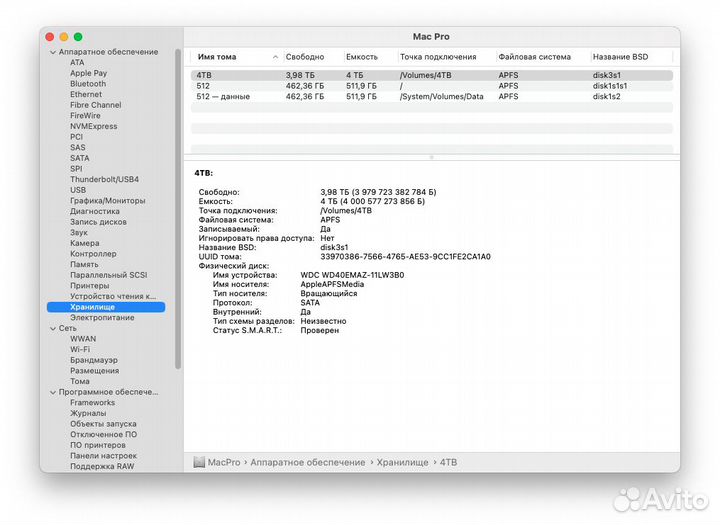Screen dimensions: 720x525
Task: Click device name WDC WD40EMAZ-11LW3B0
Action: [352, 275]
